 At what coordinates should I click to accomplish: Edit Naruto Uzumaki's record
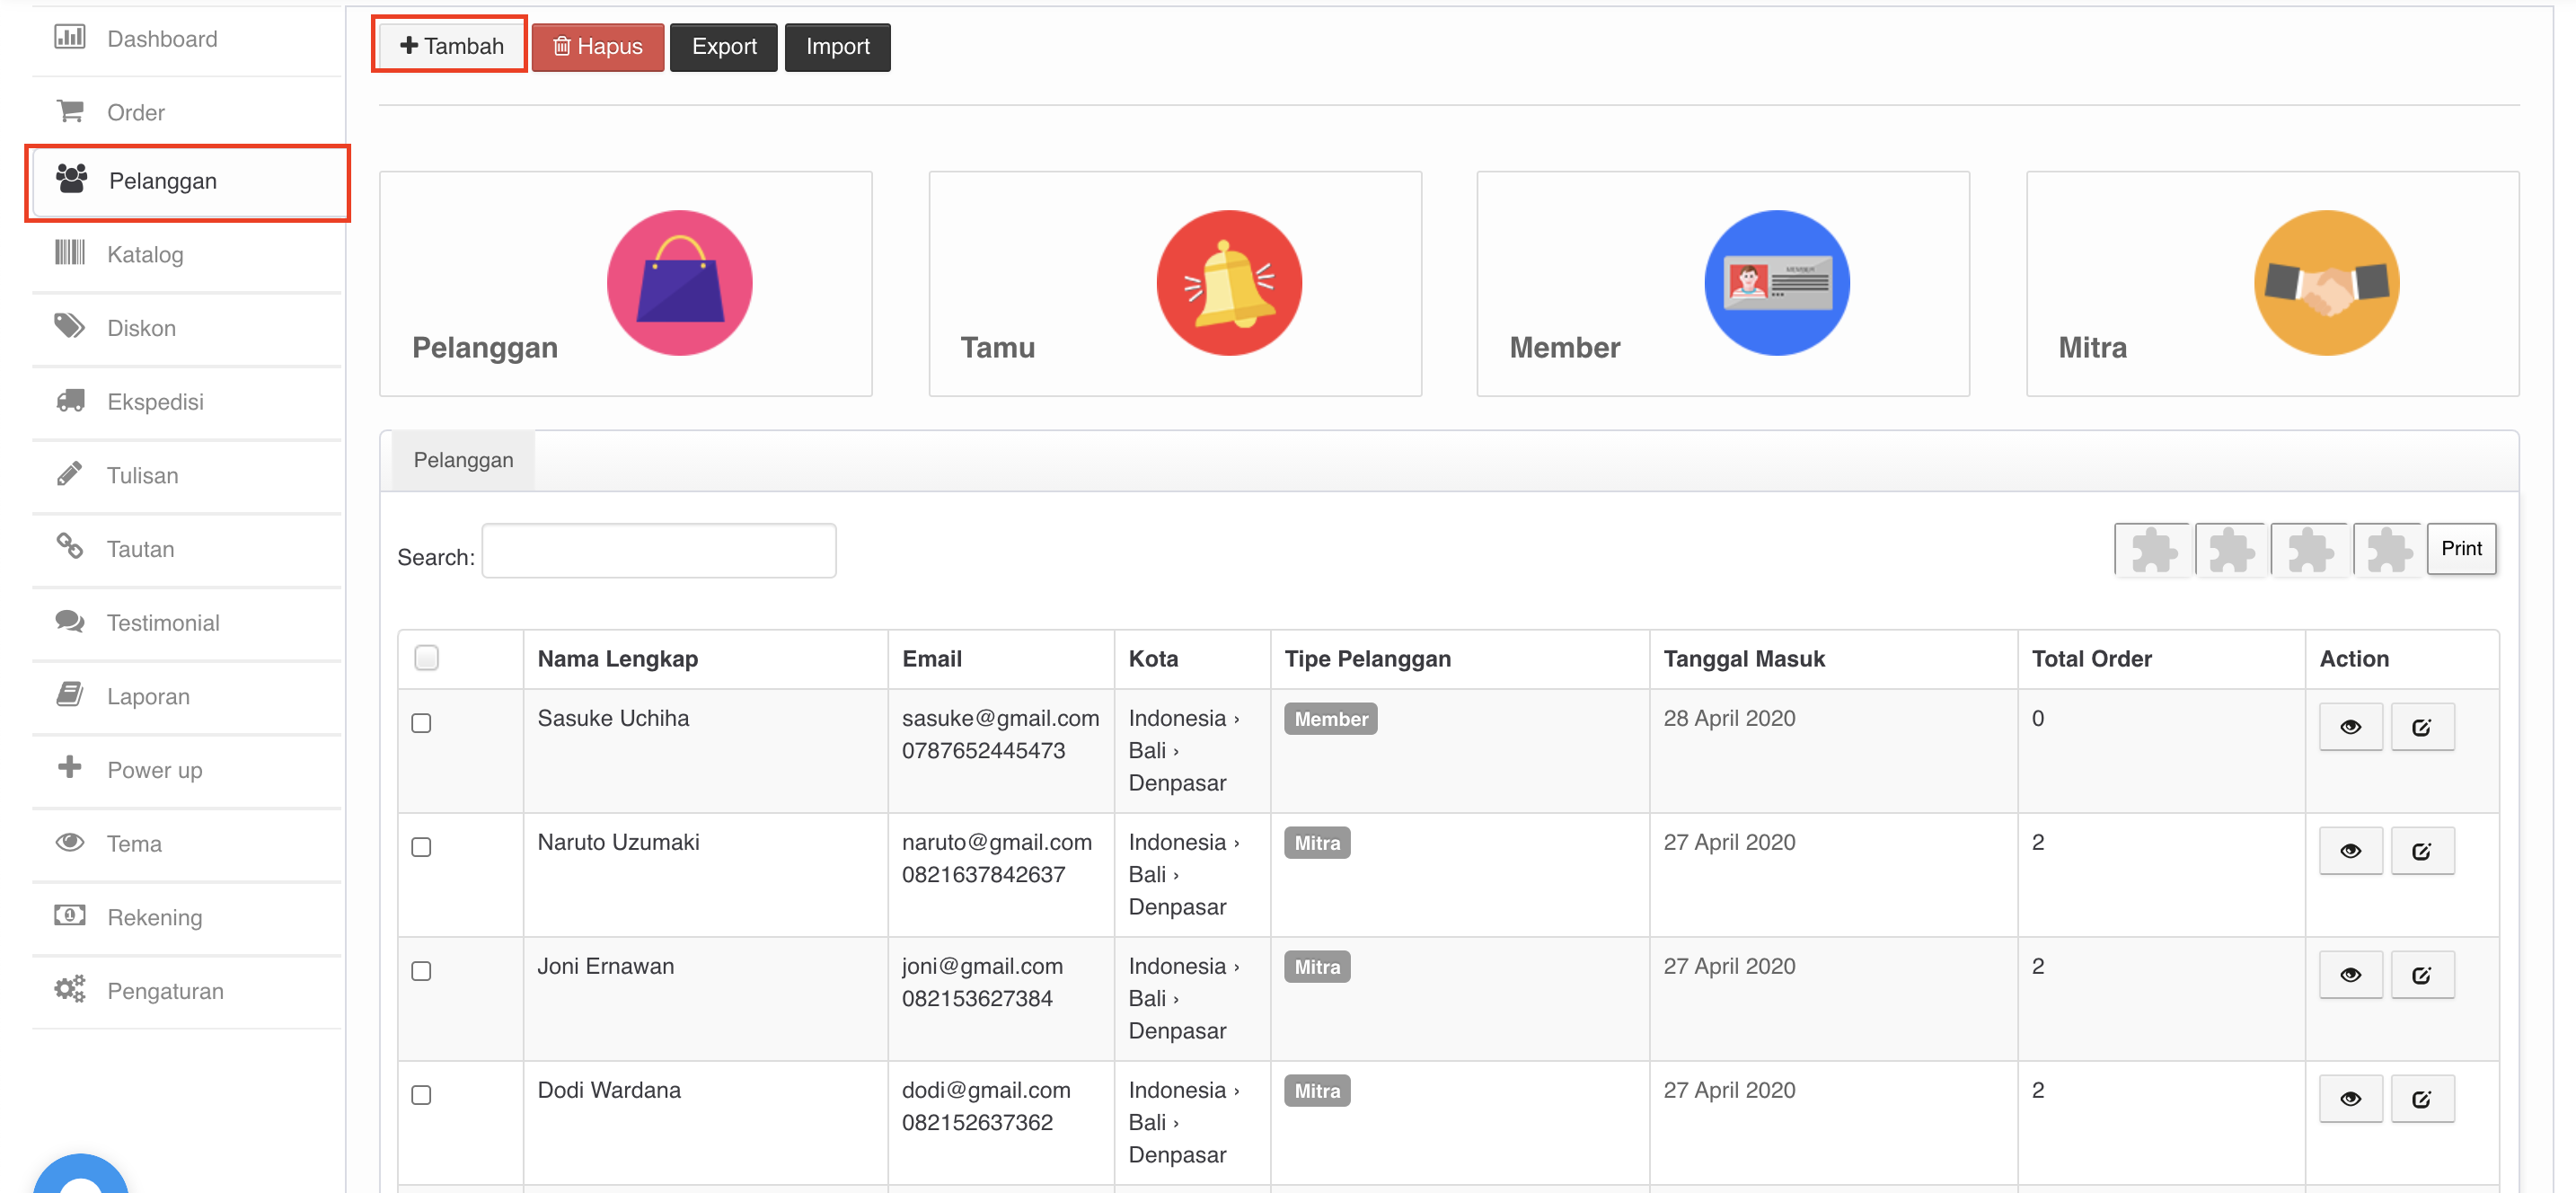(2421, 851)
